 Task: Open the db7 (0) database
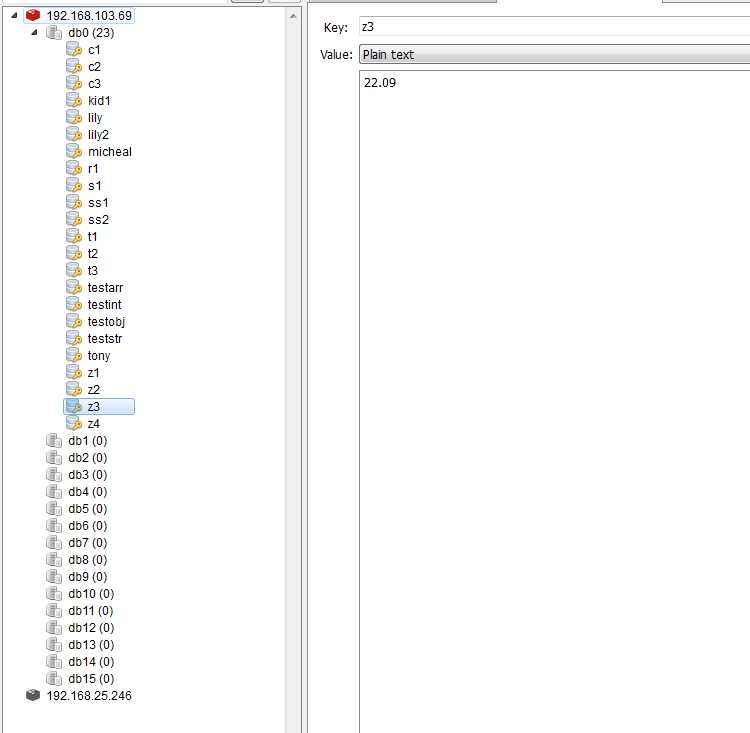[88, 543]
